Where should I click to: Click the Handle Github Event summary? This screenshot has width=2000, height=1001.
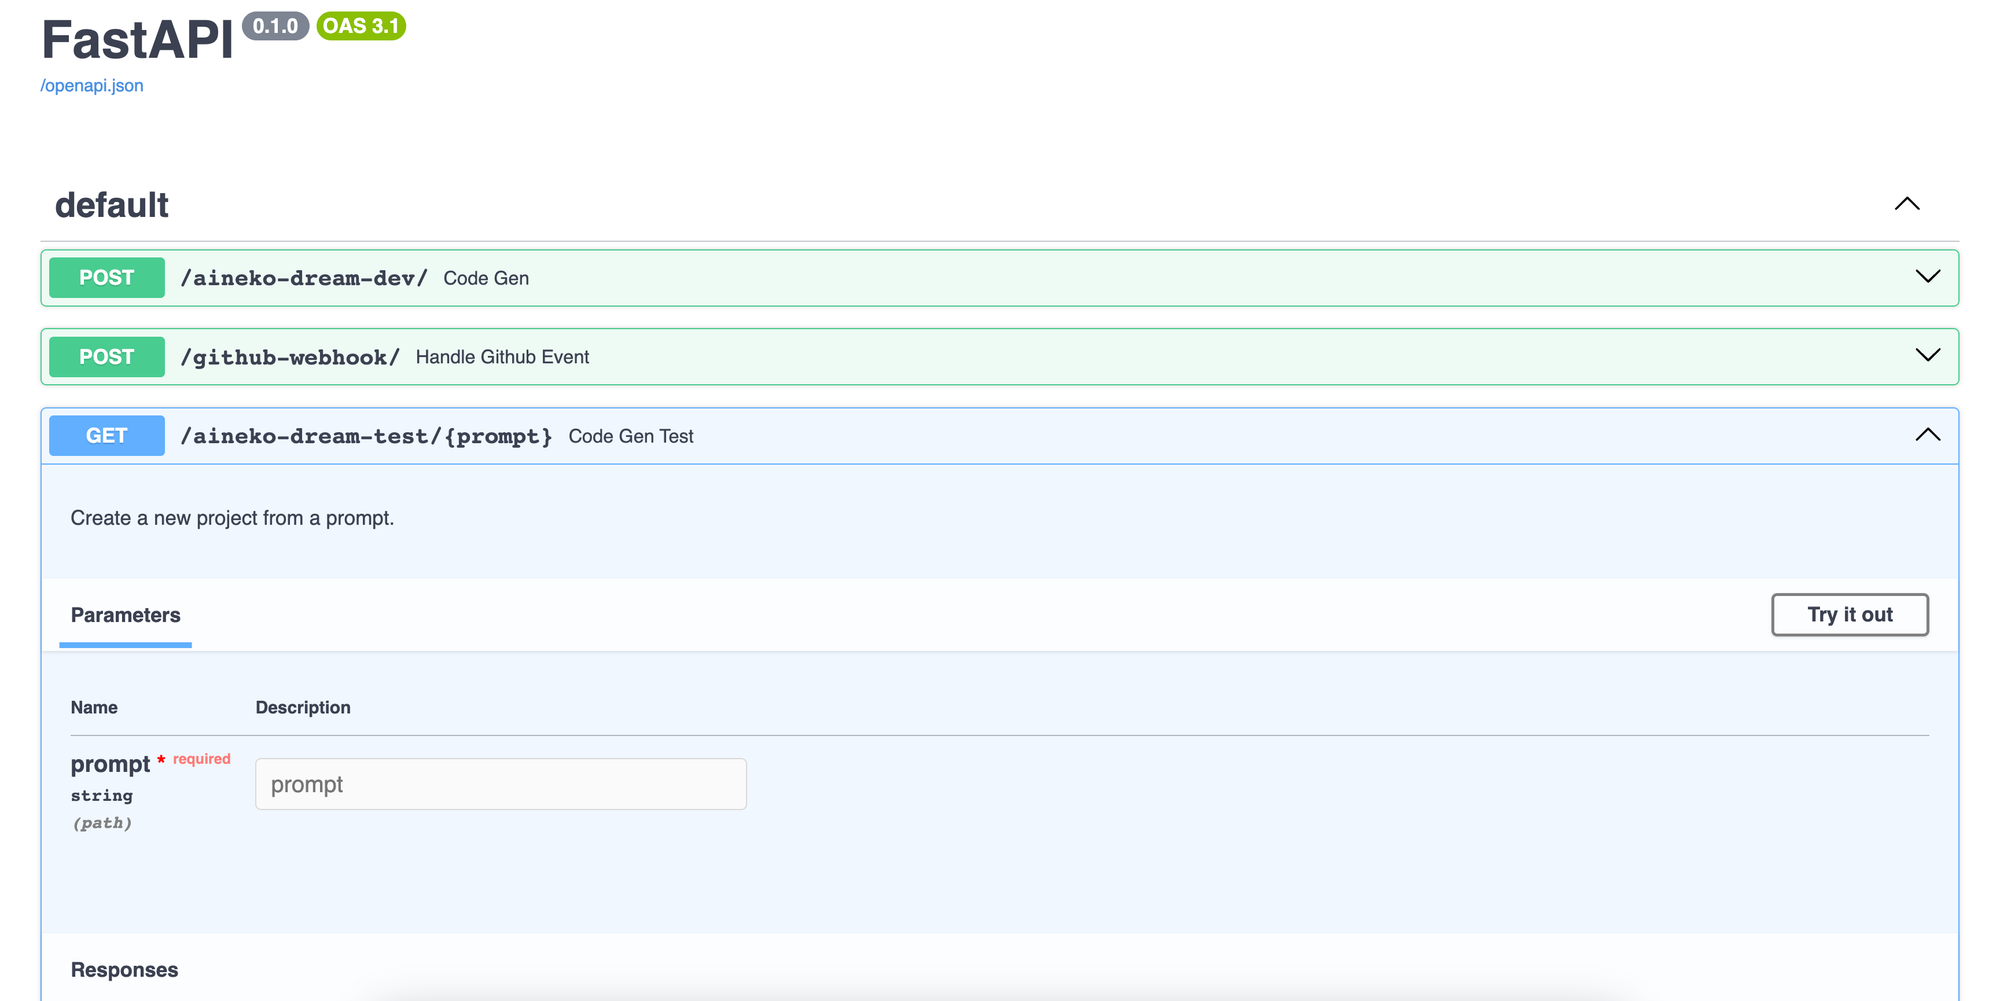[502, 357]
